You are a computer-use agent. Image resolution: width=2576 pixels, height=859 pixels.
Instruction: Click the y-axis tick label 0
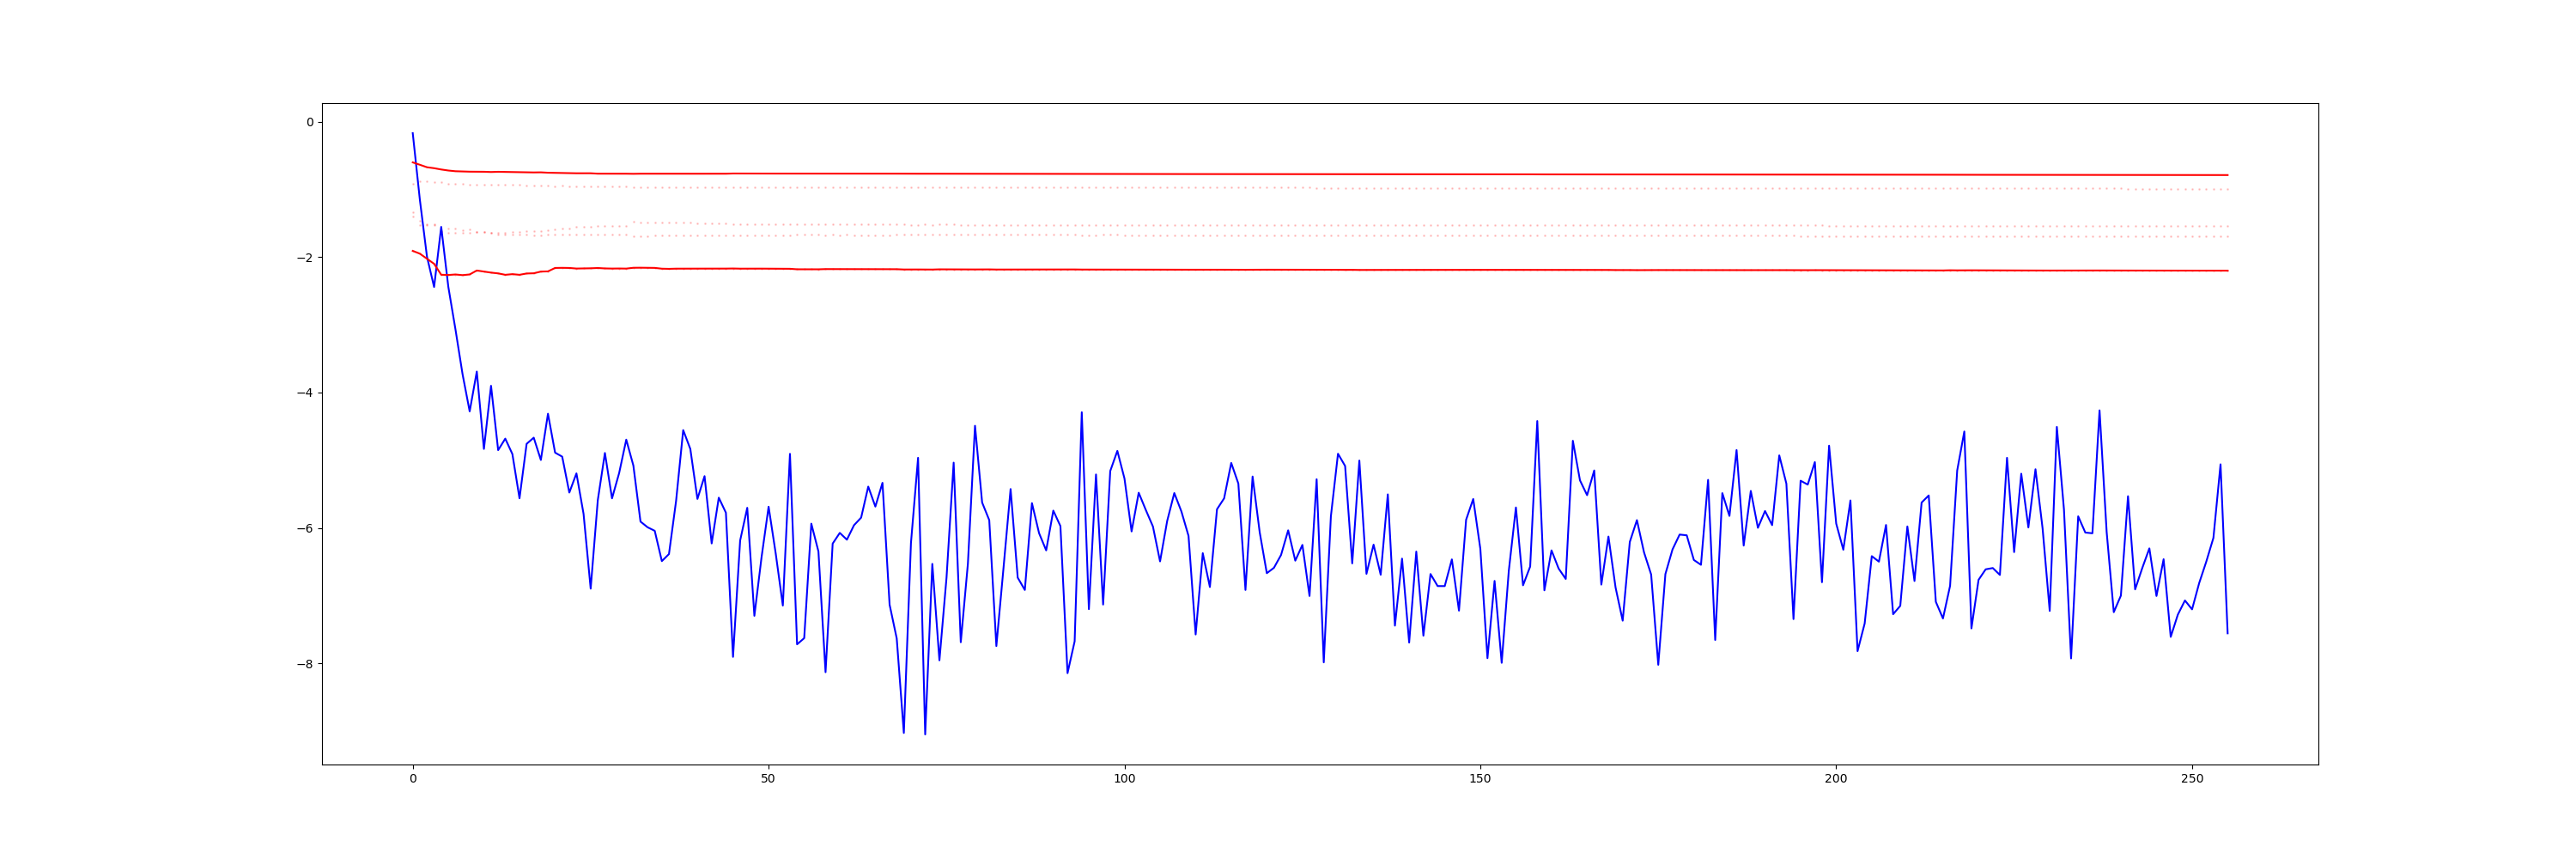309,122
